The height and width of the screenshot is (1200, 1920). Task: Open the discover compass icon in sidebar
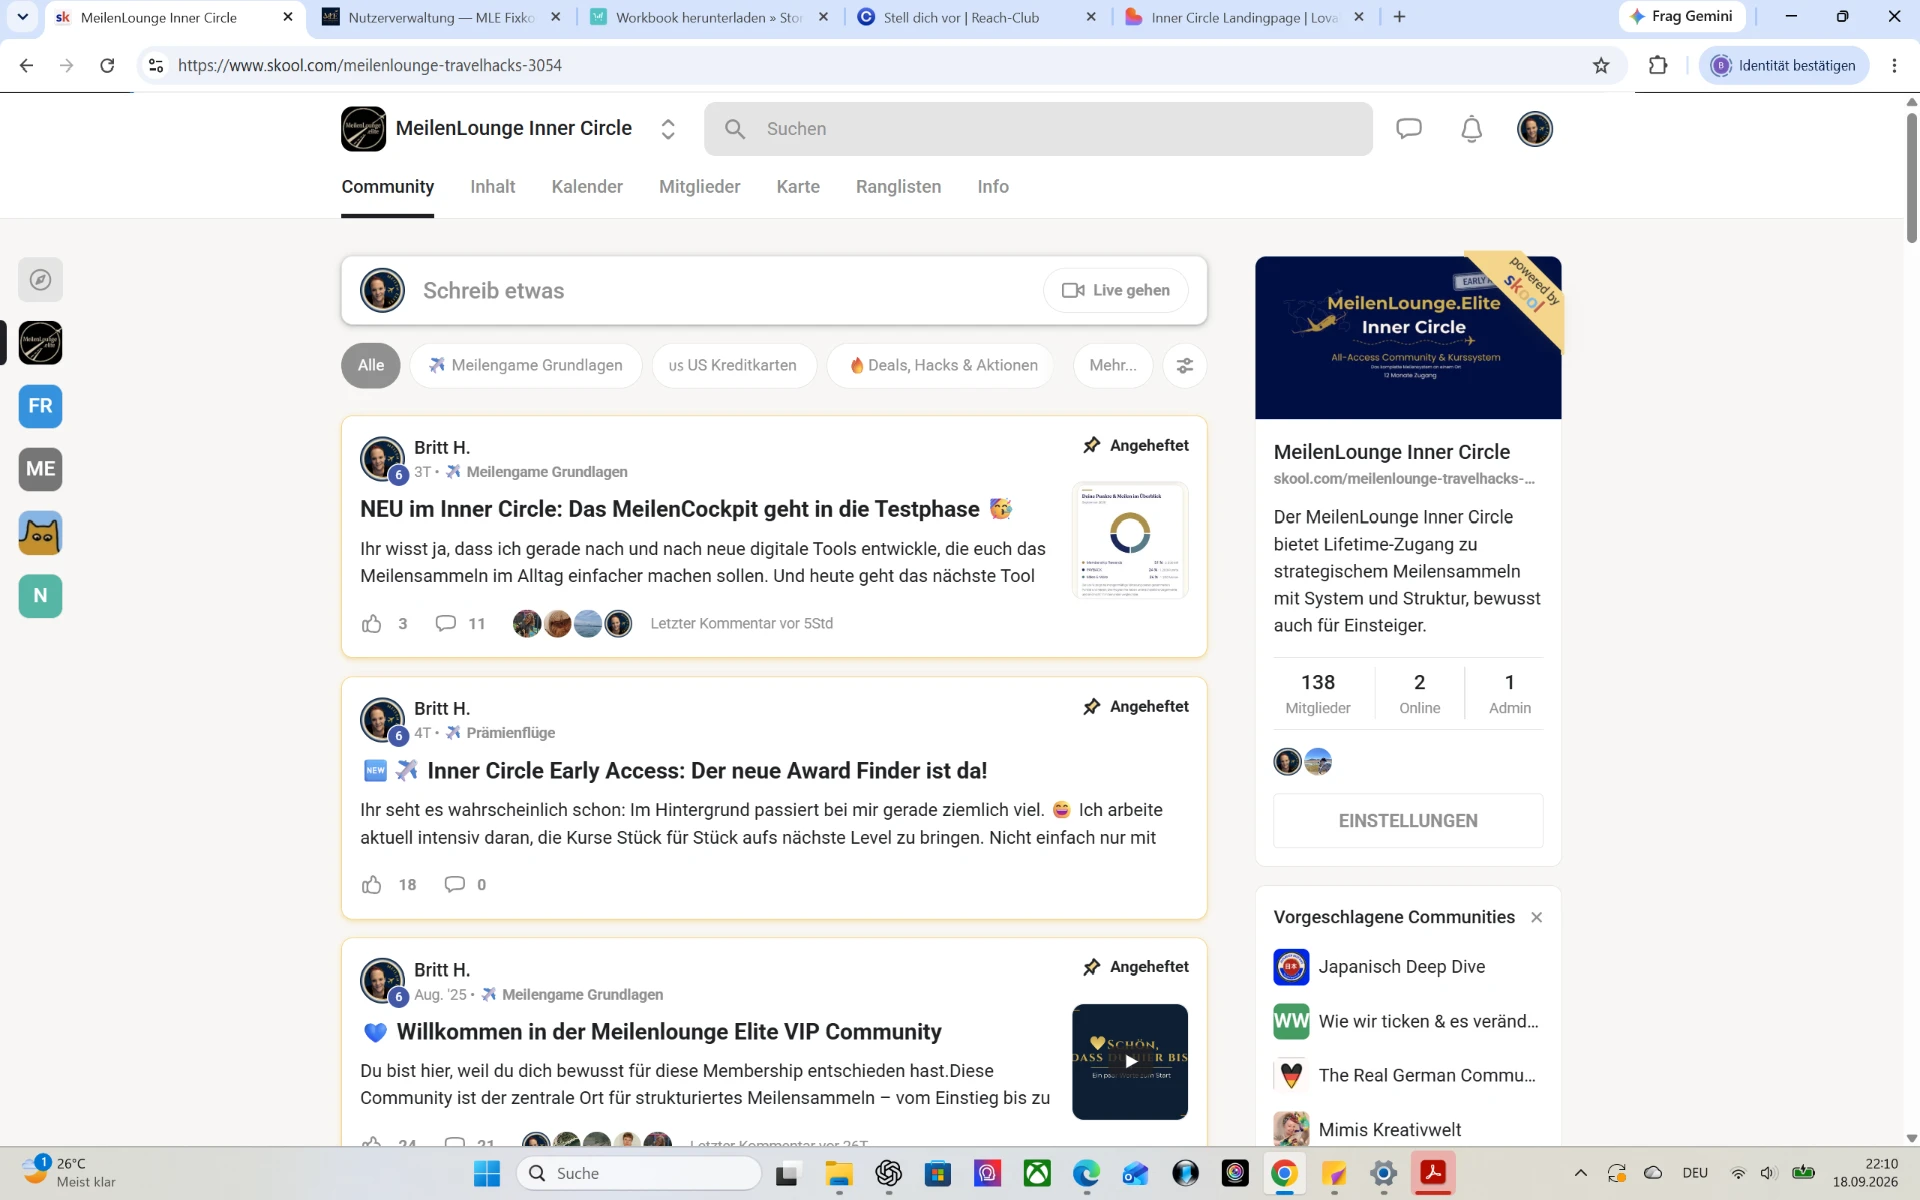[x=40, y=280]
